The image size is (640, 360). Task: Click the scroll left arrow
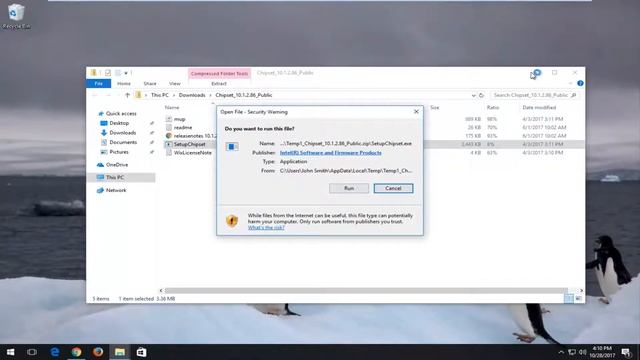[161, 291]
